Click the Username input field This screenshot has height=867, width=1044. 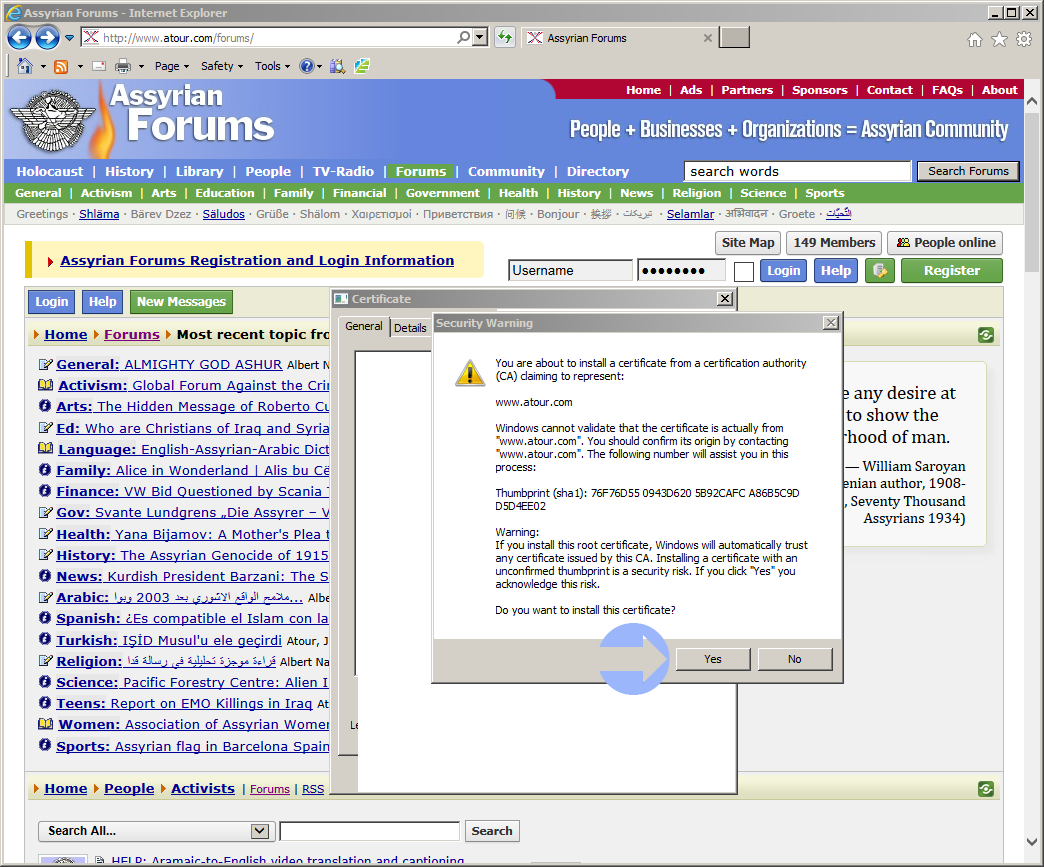570,270
